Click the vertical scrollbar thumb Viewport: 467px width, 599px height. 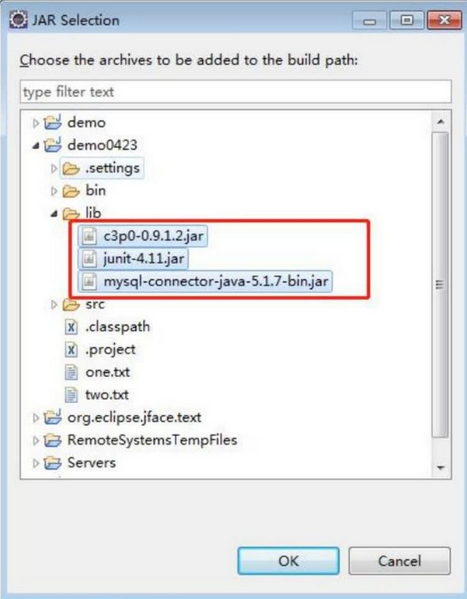(x=441, y=285)
